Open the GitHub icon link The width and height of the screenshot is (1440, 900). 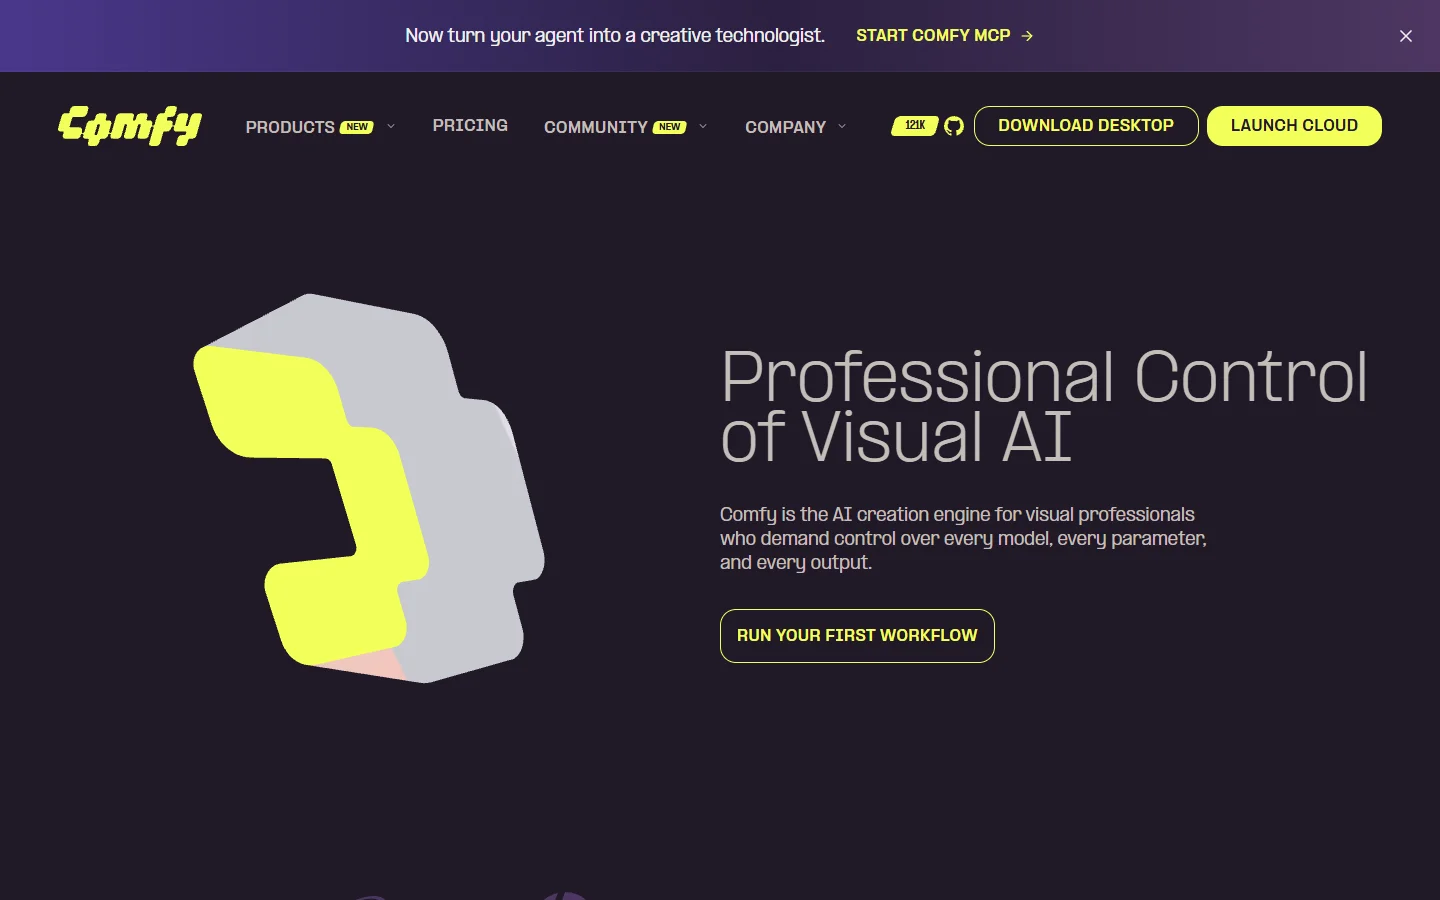pyautogui.click(x=954, y=126)
